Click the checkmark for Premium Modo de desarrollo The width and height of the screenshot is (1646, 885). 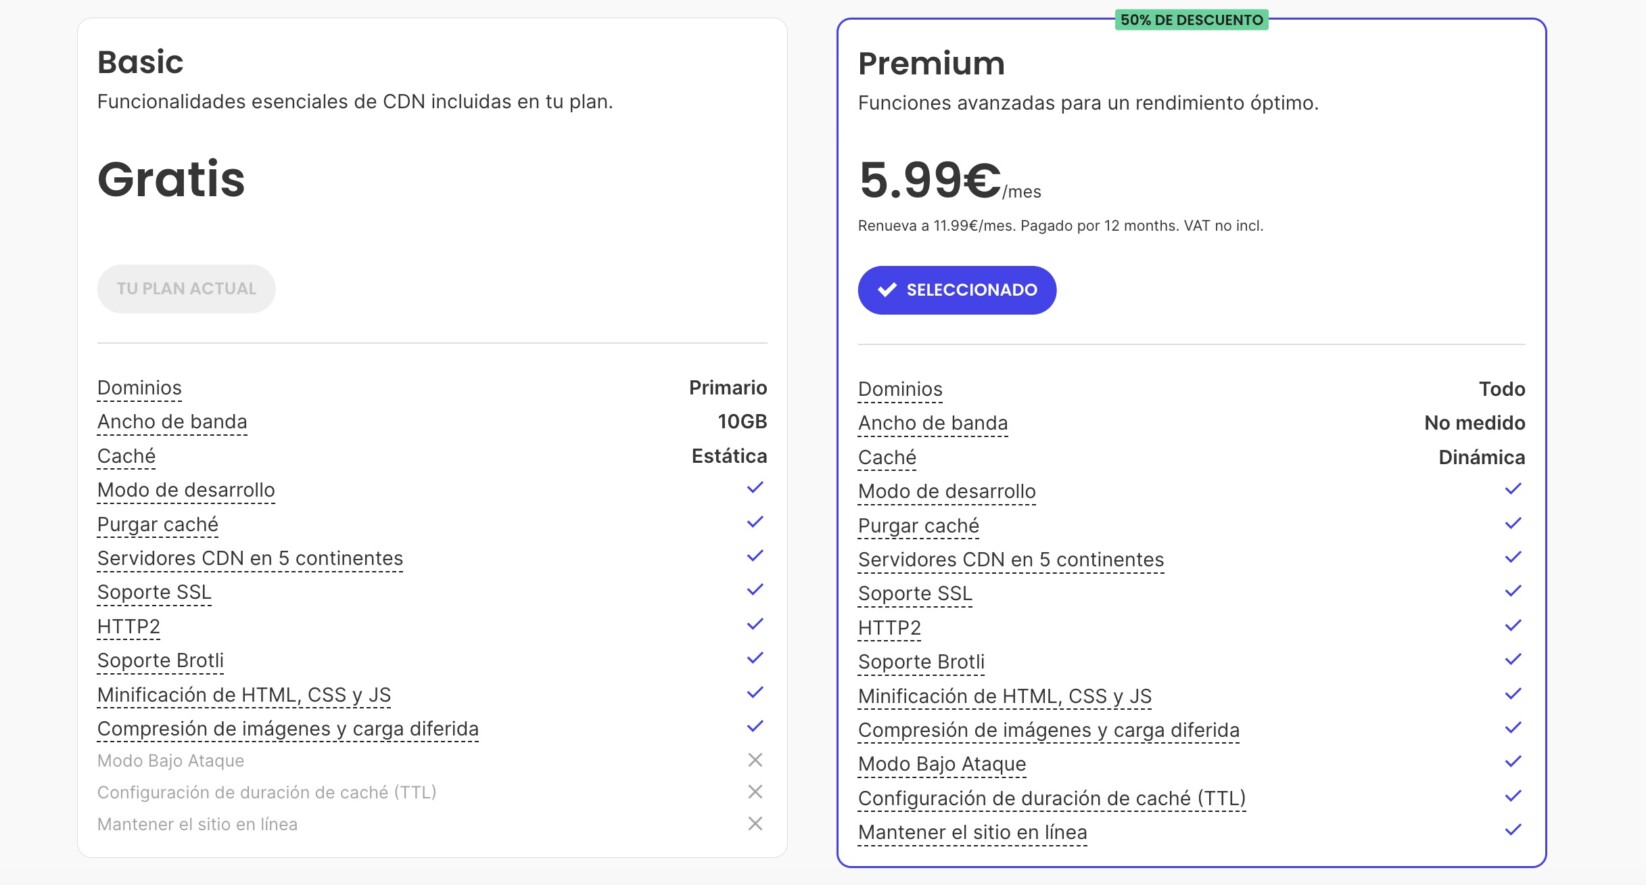pyautogui.click(x=1513, y=489)
